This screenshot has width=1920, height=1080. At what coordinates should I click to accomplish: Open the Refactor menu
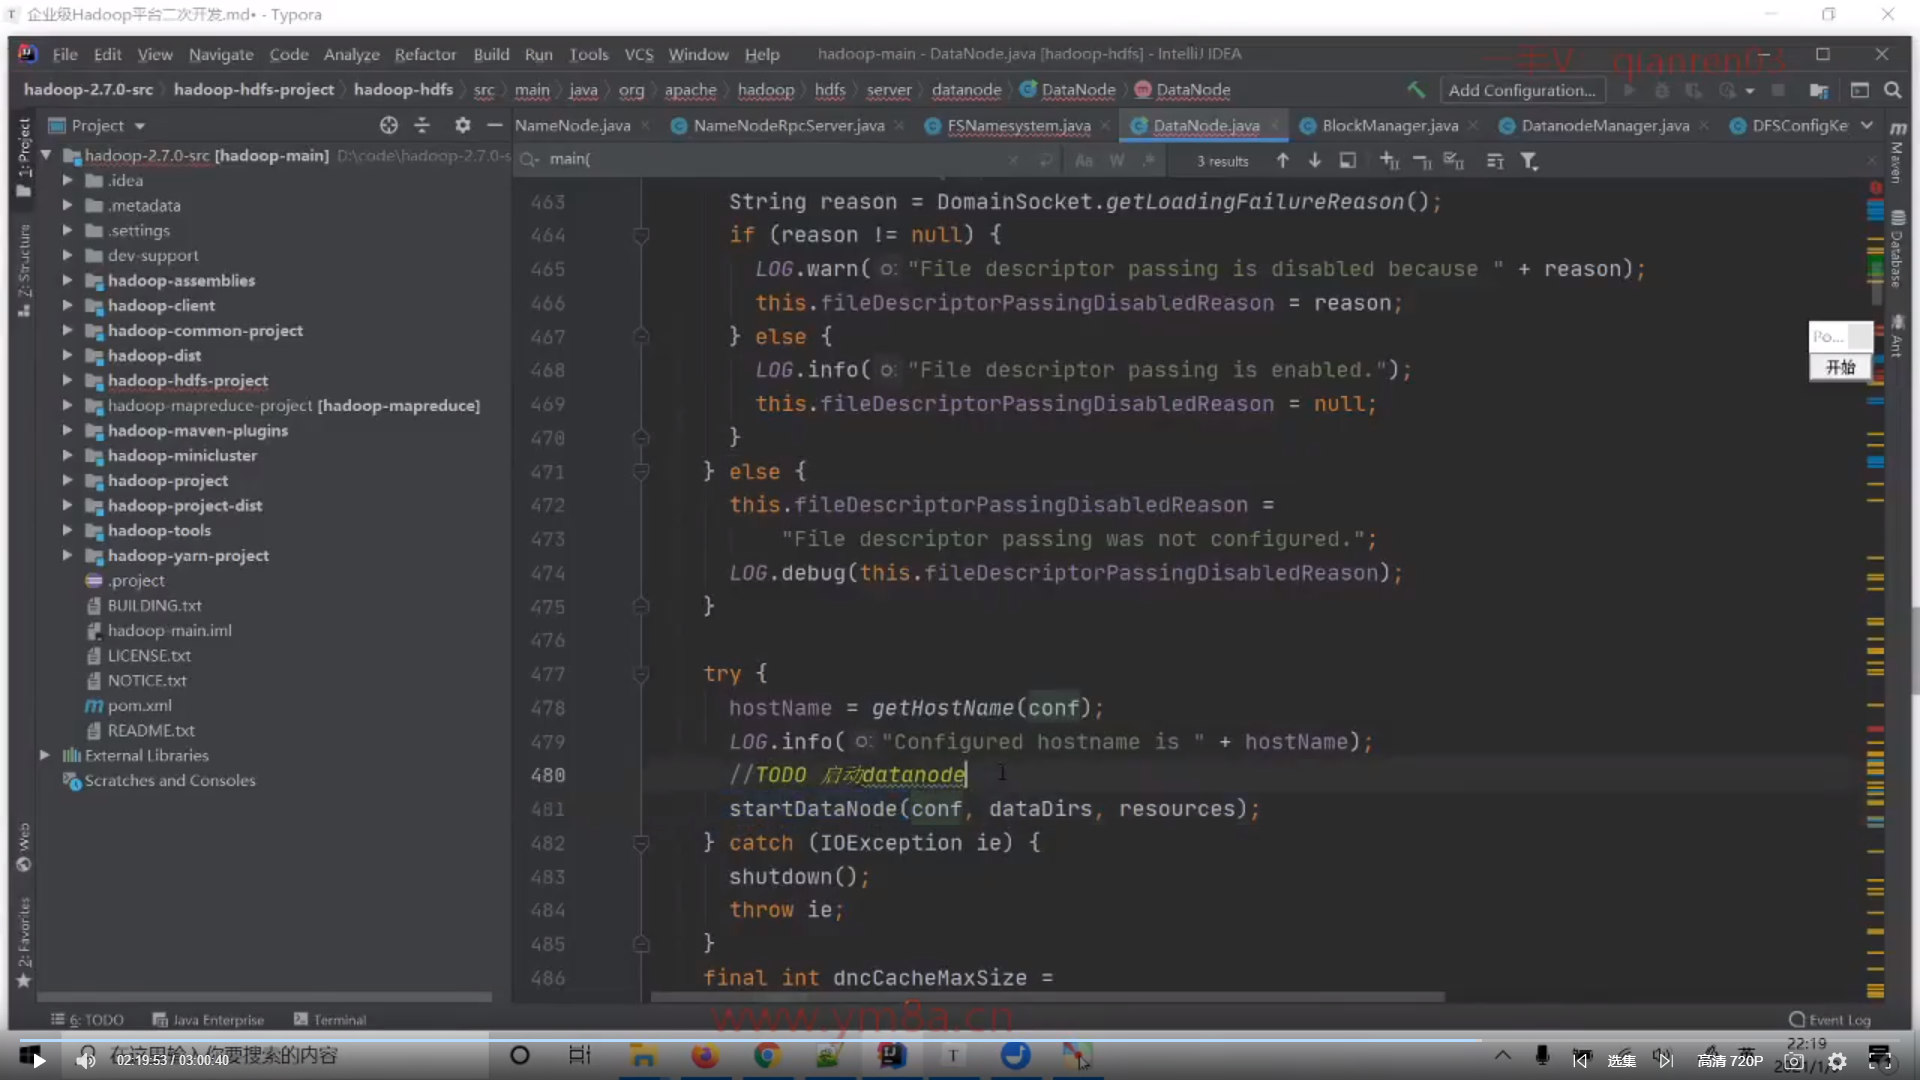pyautogui.click(x=424, y=54)
